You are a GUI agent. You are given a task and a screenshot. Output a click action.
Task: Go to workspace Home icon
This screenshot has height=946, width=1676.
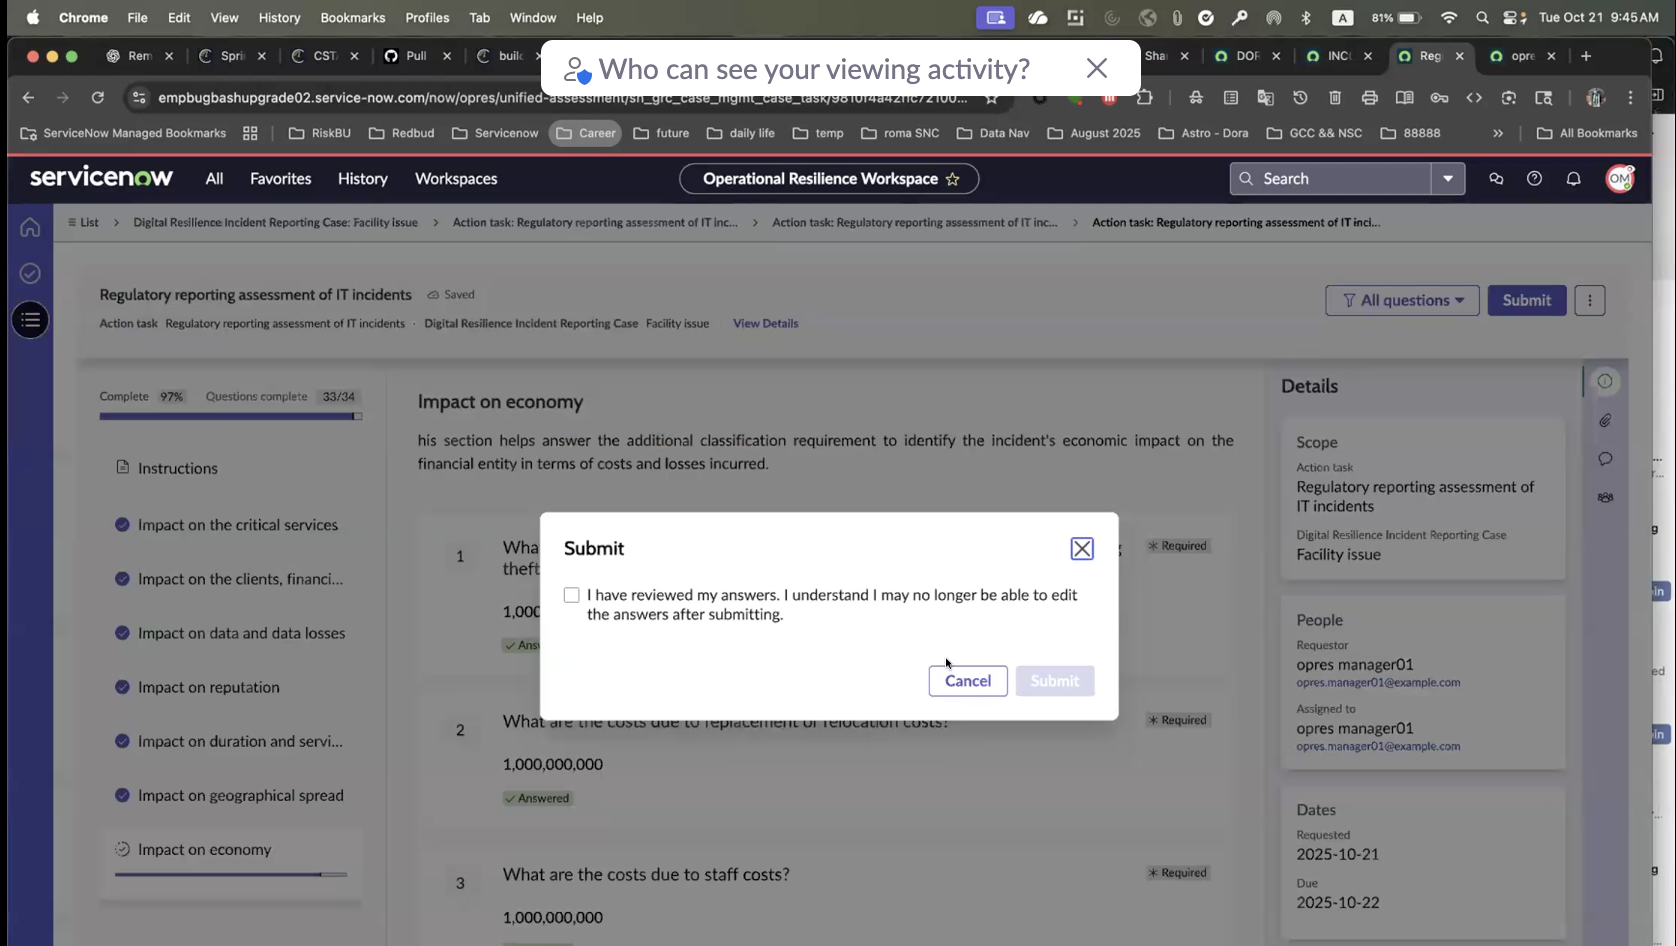click(30, 227)
